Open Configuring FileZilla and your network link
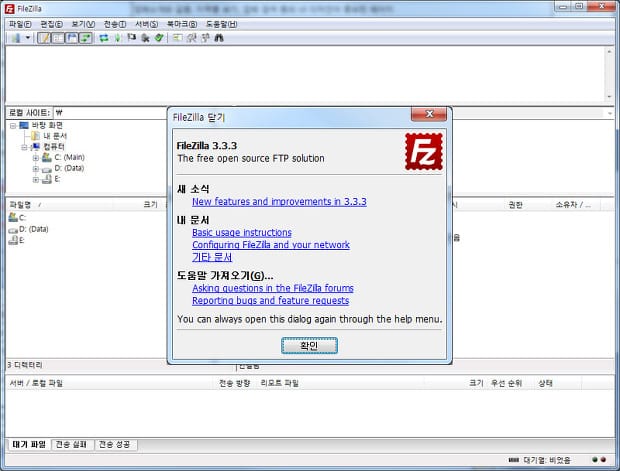620x471 pixels. [271, 245]
